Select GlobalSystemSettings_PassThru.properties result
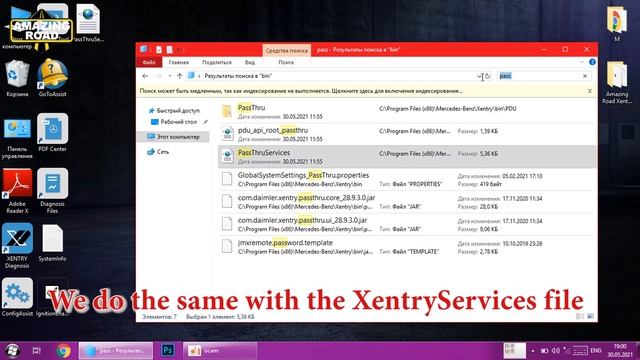 407,179
